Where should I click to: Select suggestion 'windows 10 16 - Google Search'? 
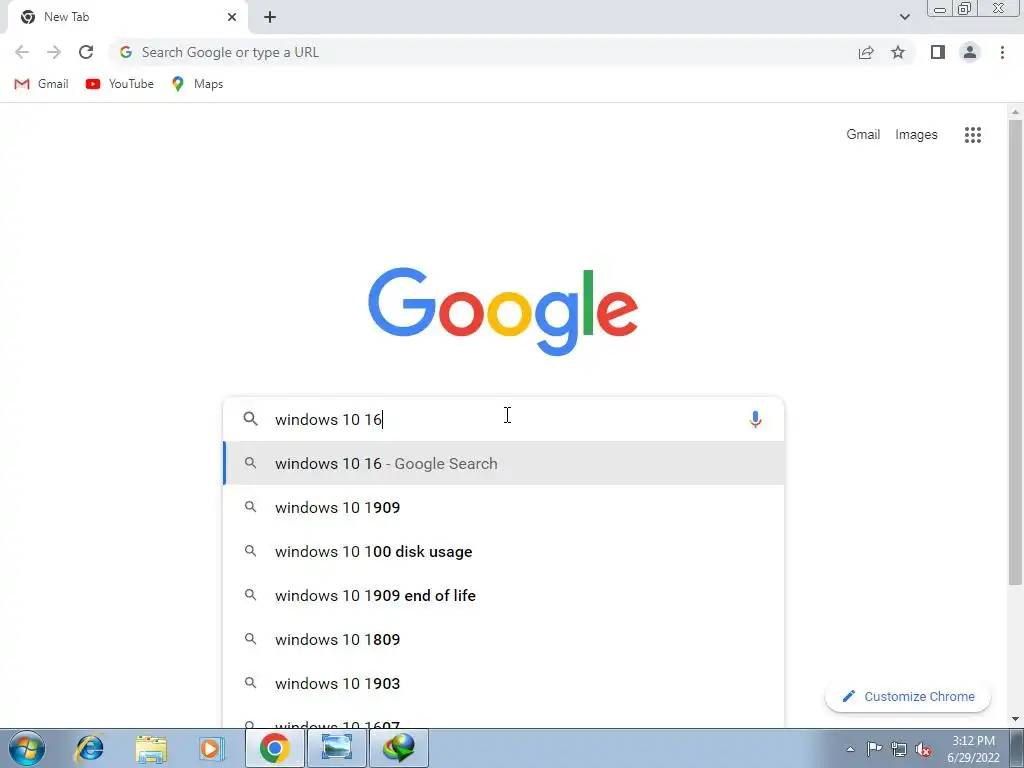503,463
